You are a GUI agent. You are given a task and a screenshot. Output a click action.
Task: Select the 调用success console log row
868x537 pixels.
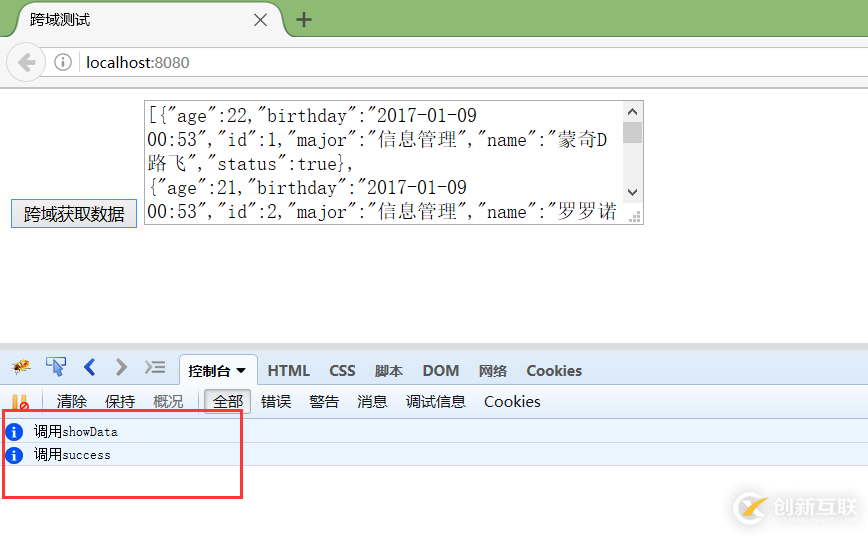pyautogui.click(x=434, y=455)
